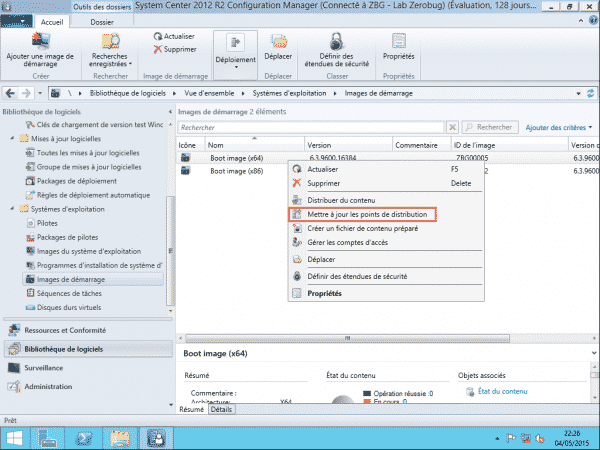Collapse navigation pane with arrow
Image resolution: width=600 pixels, height=450 pixels.
coord(170,112)
